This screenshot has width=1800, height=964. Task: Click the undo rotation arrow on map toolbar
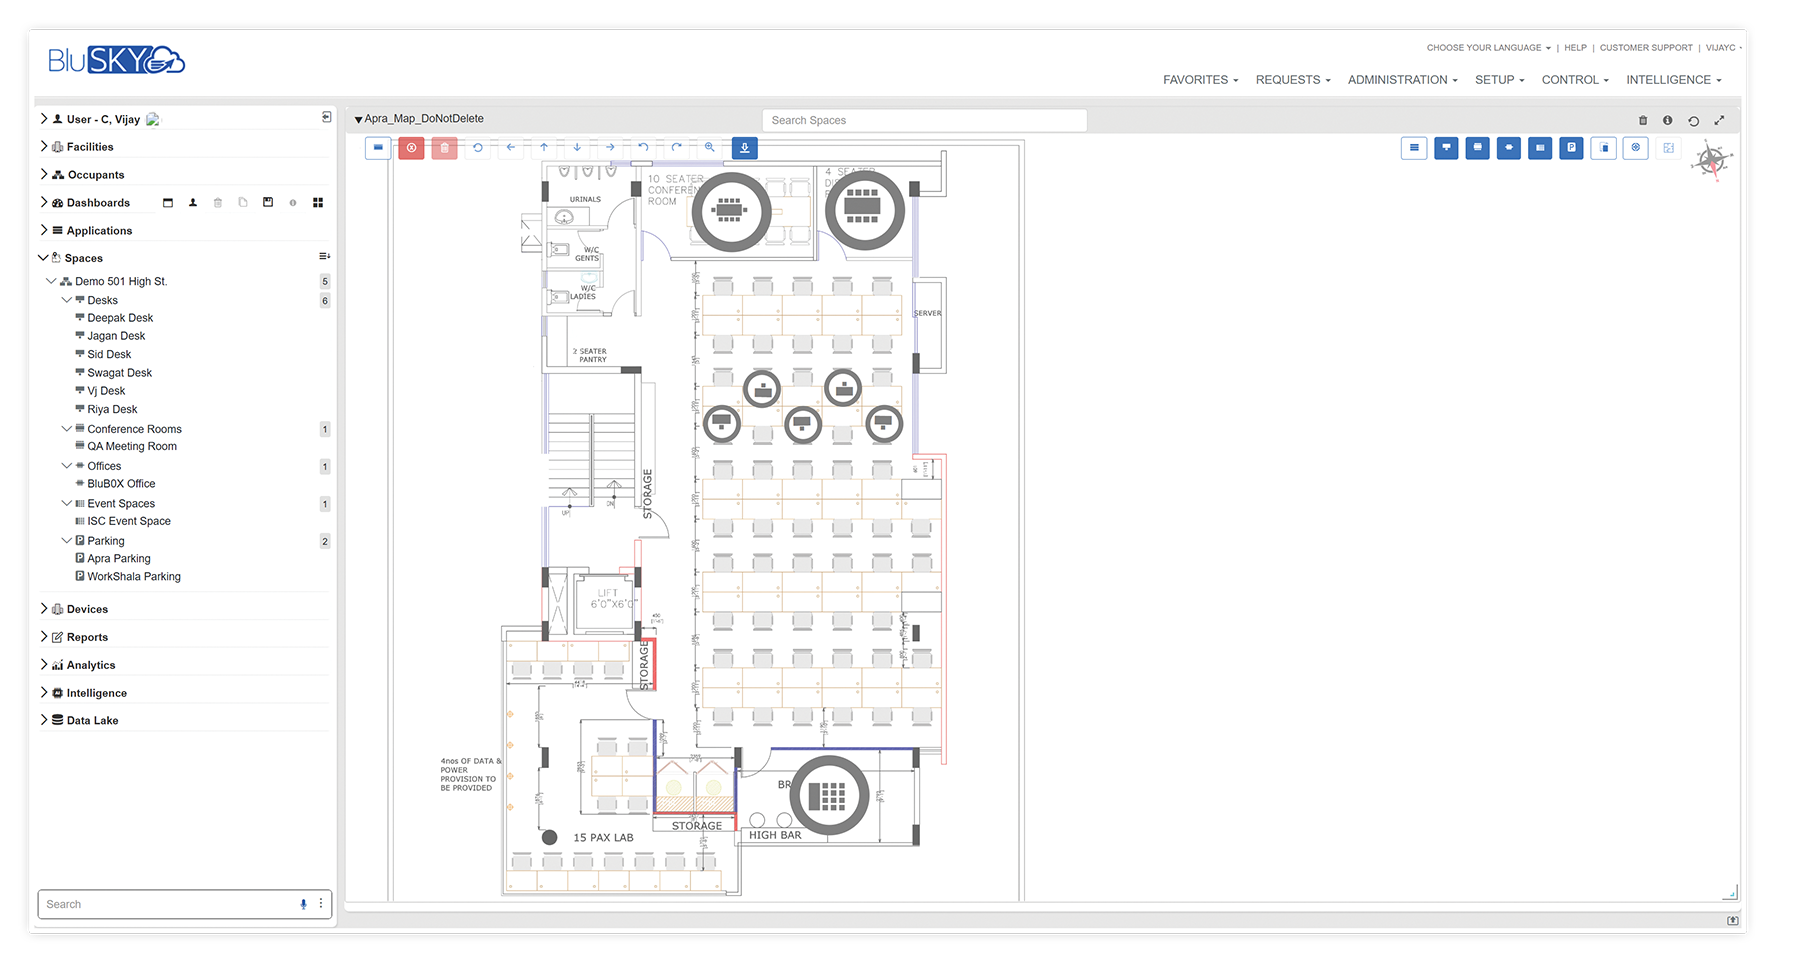click(x=643, y=147)
